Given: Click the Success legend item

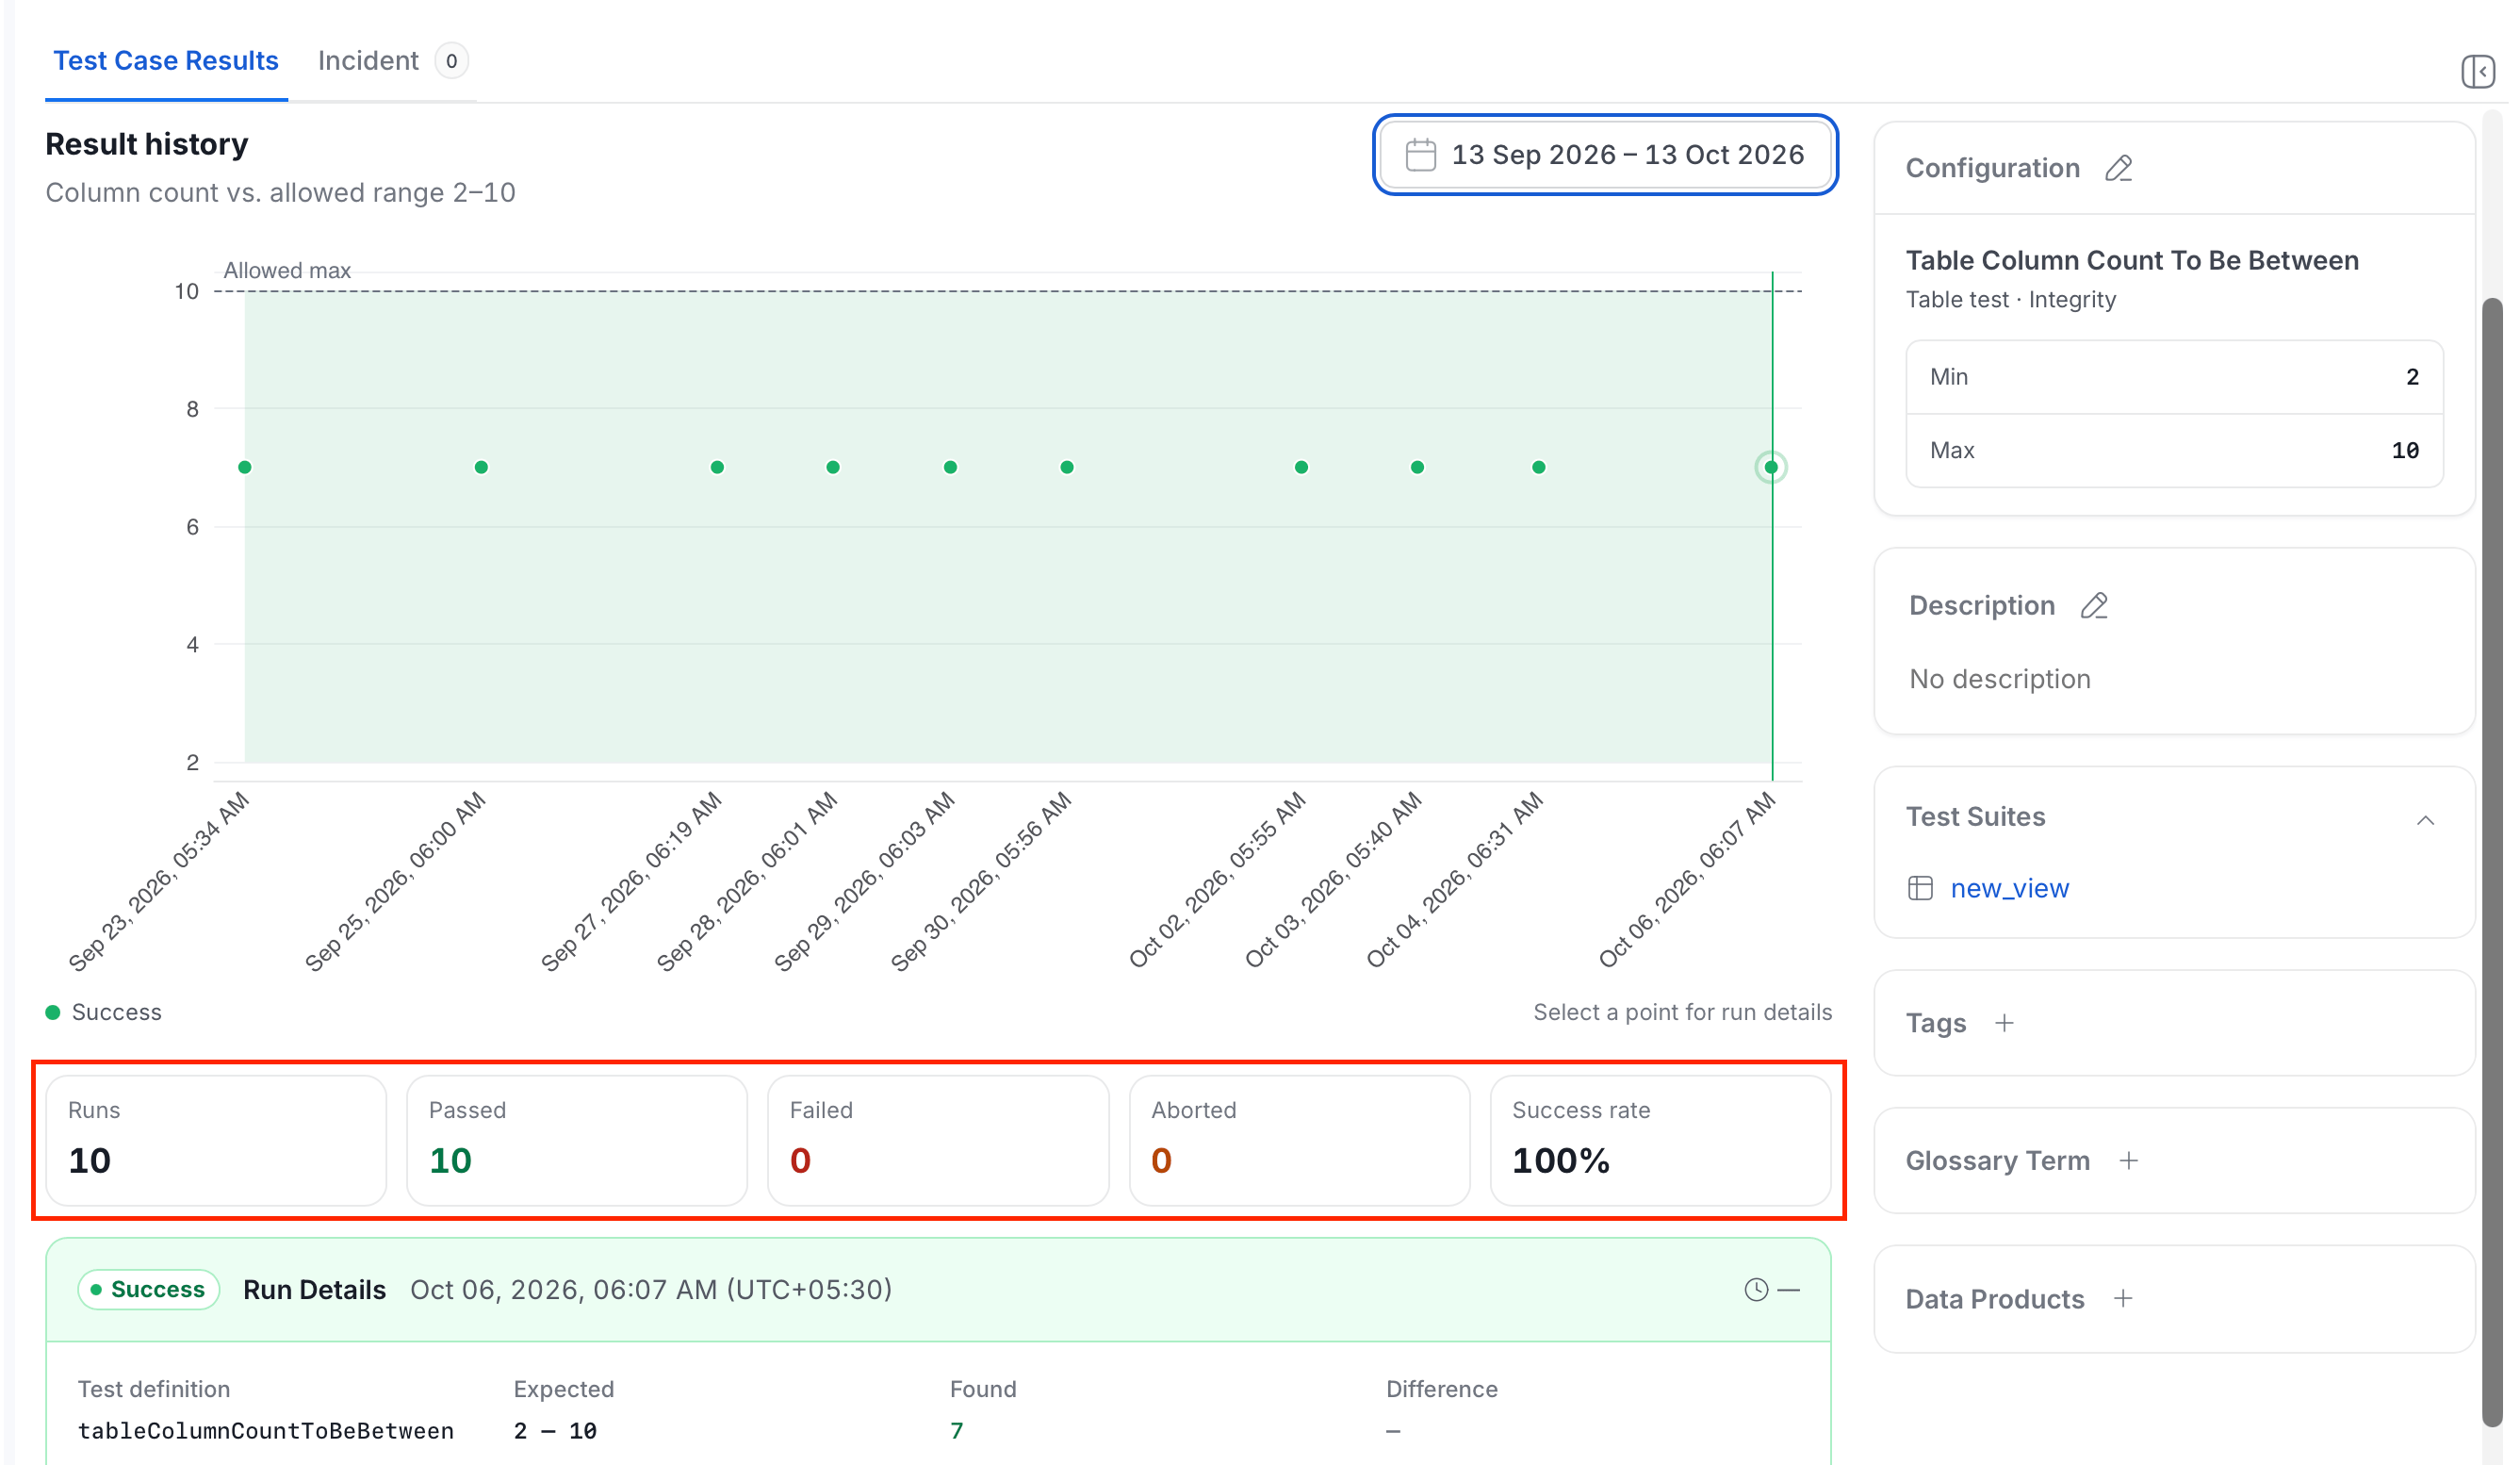Looking at the screenshot, I should point(104,1012).
